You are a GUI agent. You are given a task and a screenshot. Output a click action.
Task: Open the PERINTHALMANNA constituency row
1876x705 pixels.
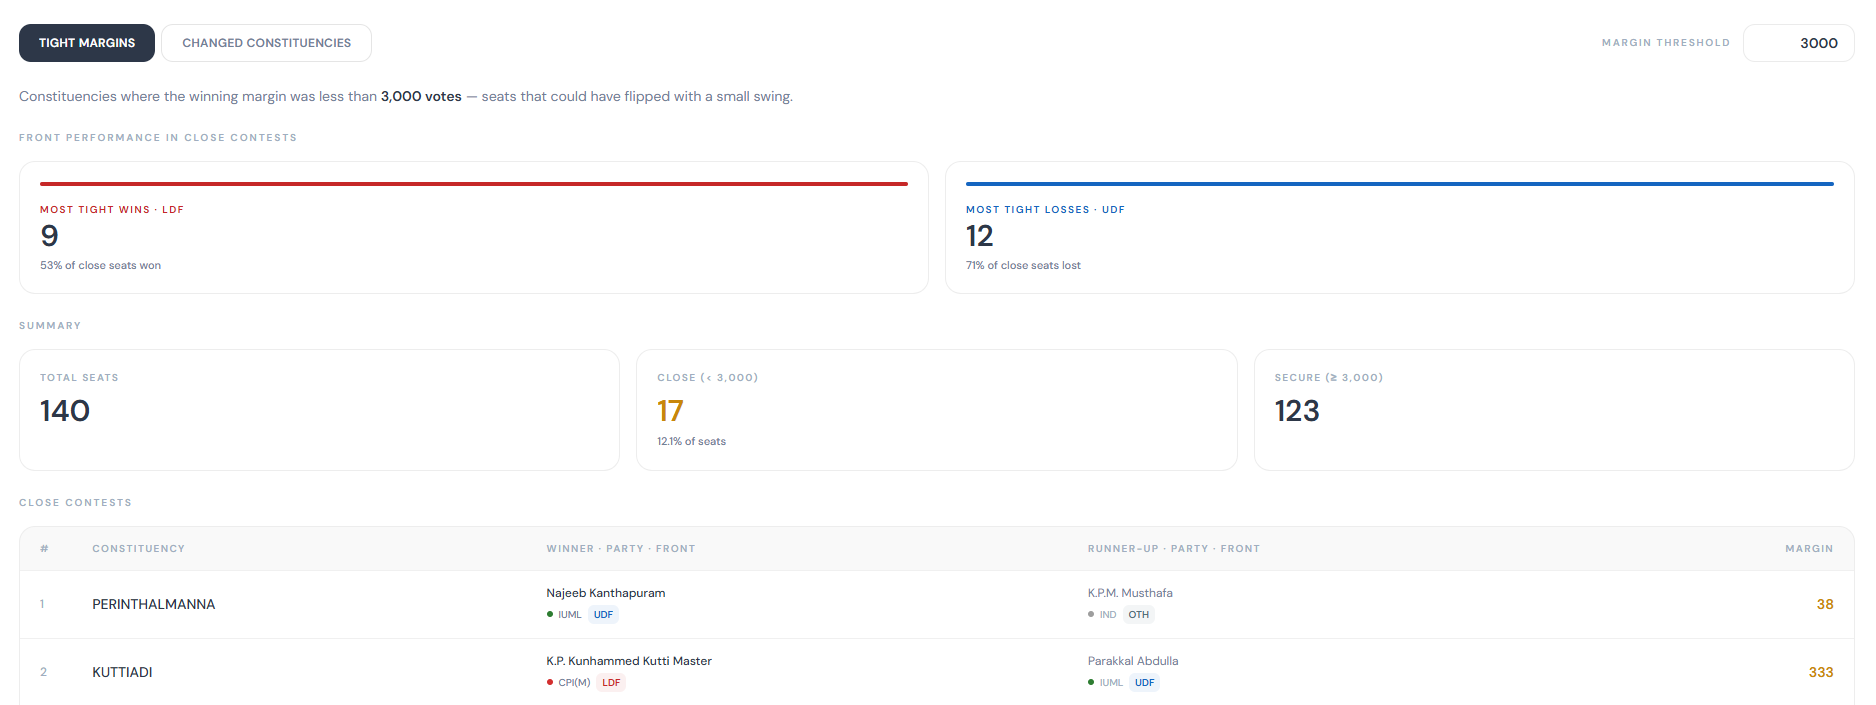click(154, 605)
